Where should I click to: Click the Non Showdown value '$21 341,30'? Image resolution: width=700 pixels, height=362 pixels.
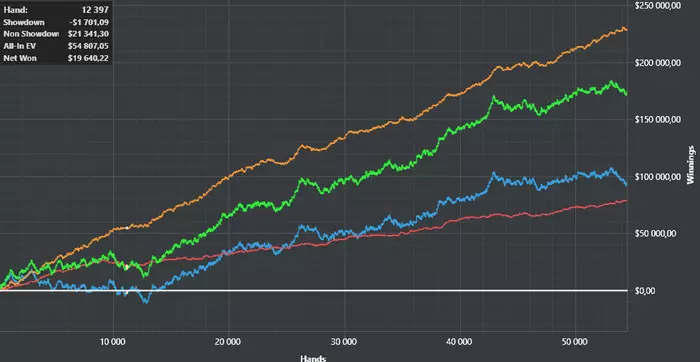(88, 34)
